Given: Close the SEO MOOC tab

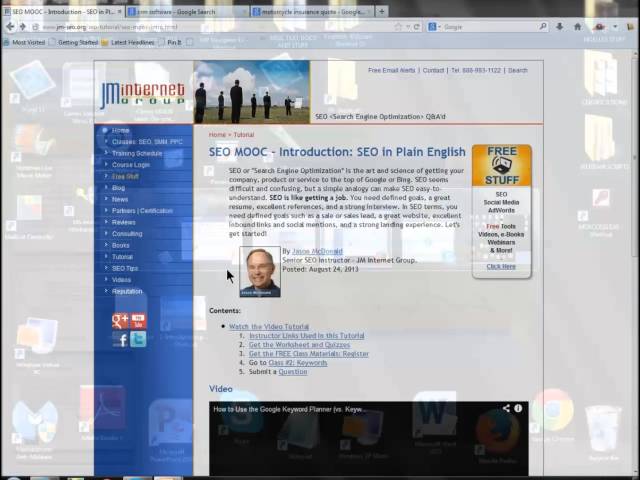Looking at the screenshot, I should (120, 12).
